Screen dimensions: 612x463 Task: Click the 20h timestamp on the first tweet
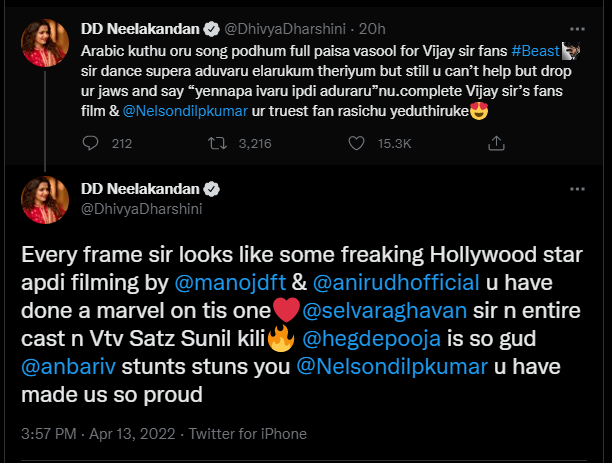point(369,27)
